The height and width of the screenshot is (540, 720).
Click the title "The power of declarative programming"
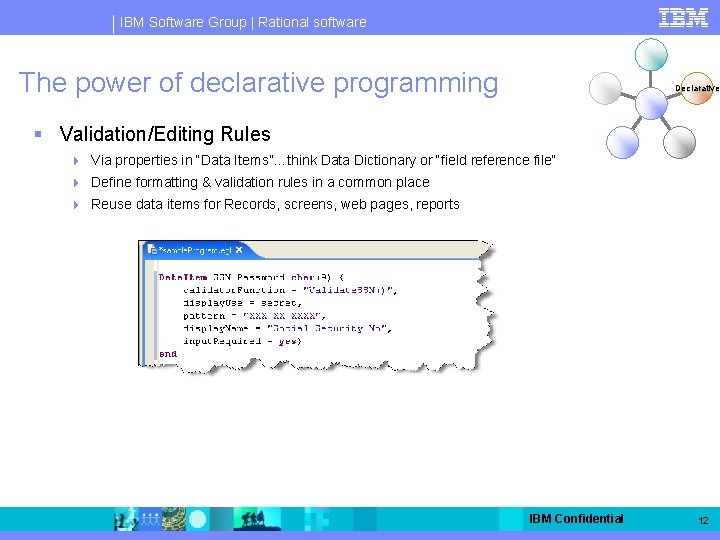tap(258, 83)
